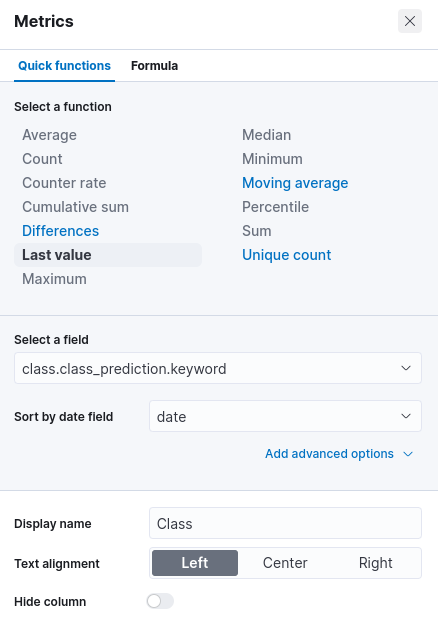Pick the Differences function
Screen dimensions: 442x633
click(61, 231)
